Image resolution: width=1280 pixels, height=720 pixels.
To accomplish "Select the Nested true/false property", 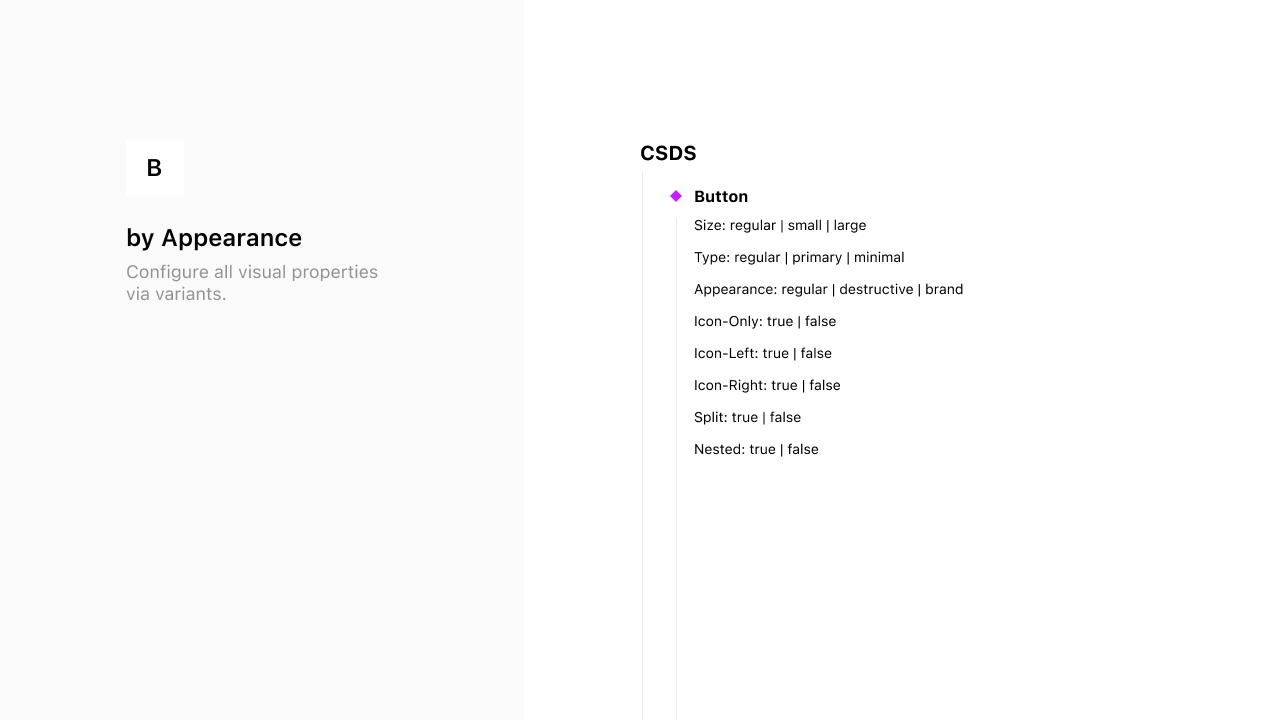I will (756, 449).
